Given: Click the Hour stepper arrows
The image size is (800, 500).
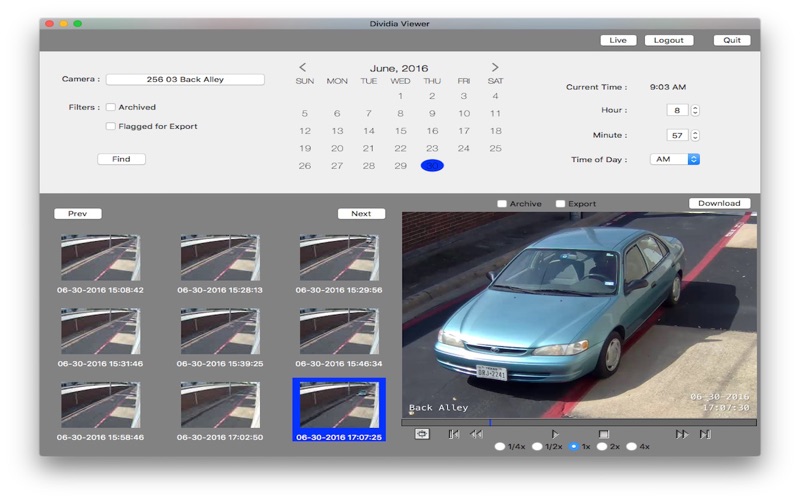Looking at the screenshot, I should (695, 110).
